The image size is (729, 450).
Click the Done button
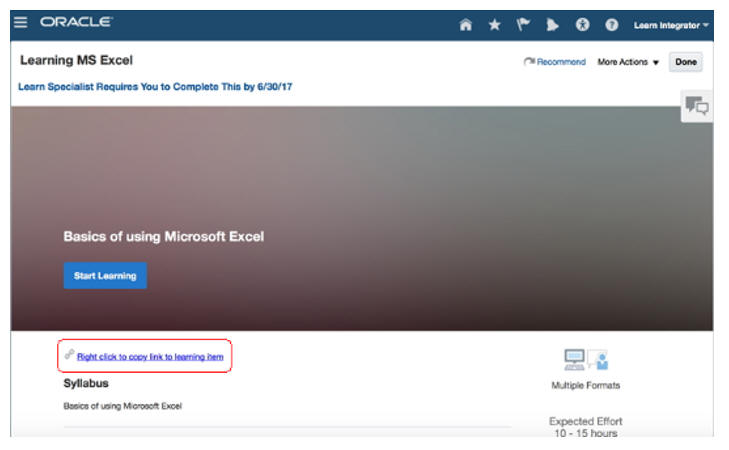pos(686,62)
